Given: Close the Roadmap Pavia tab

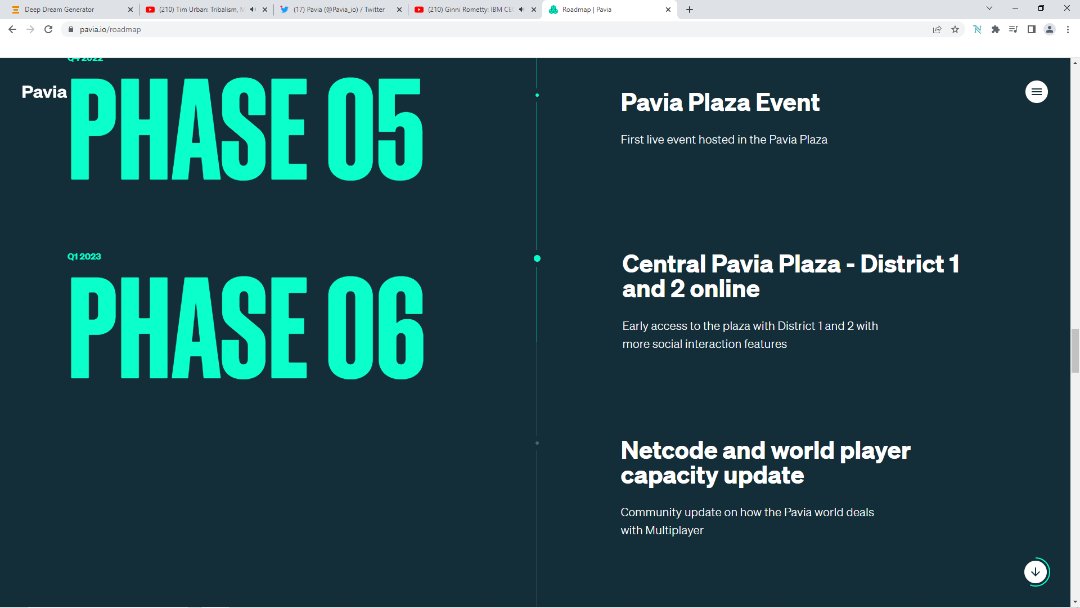Looking at the screenshot, I should click(x=667, y=10).
